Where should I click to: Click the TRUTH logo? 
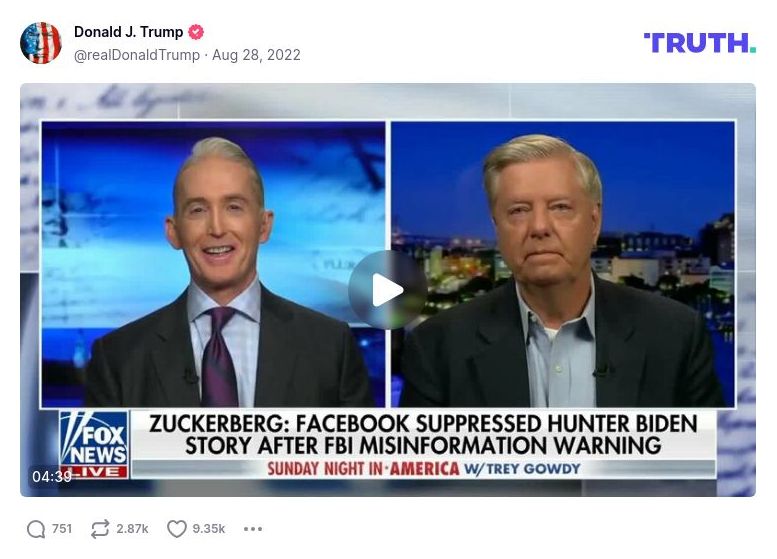pyautogui.click(x=700, y=43)
